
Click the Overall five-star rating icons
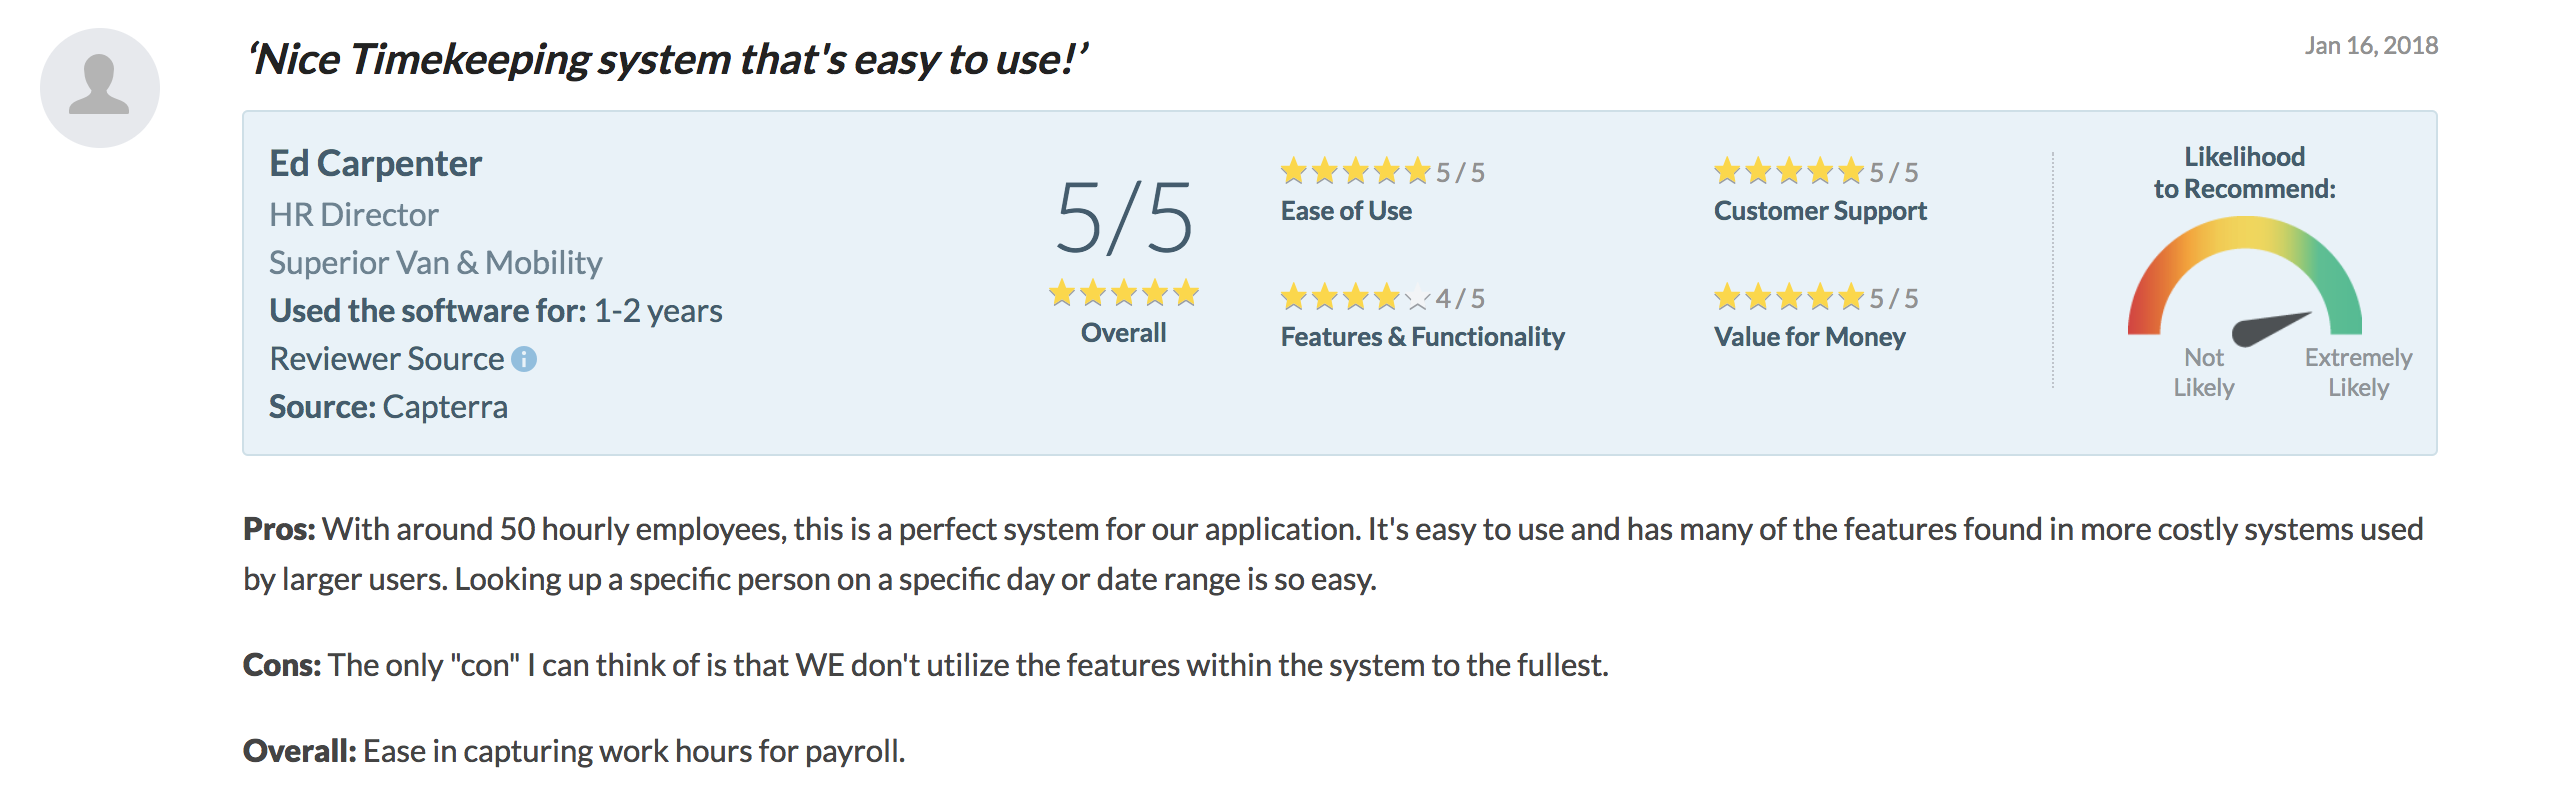click(1123, 293)
